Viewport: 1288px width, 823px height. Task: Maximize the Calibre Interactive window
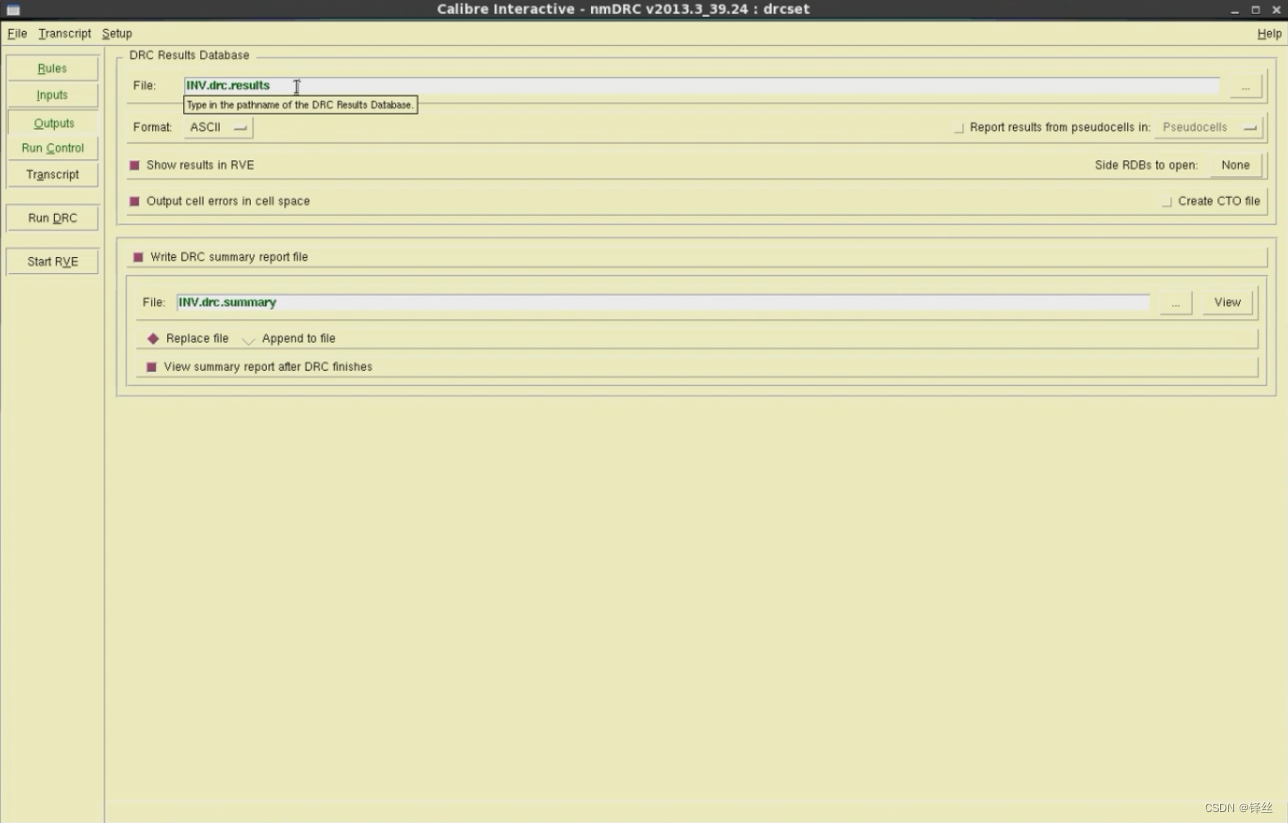pos(1256,10)
